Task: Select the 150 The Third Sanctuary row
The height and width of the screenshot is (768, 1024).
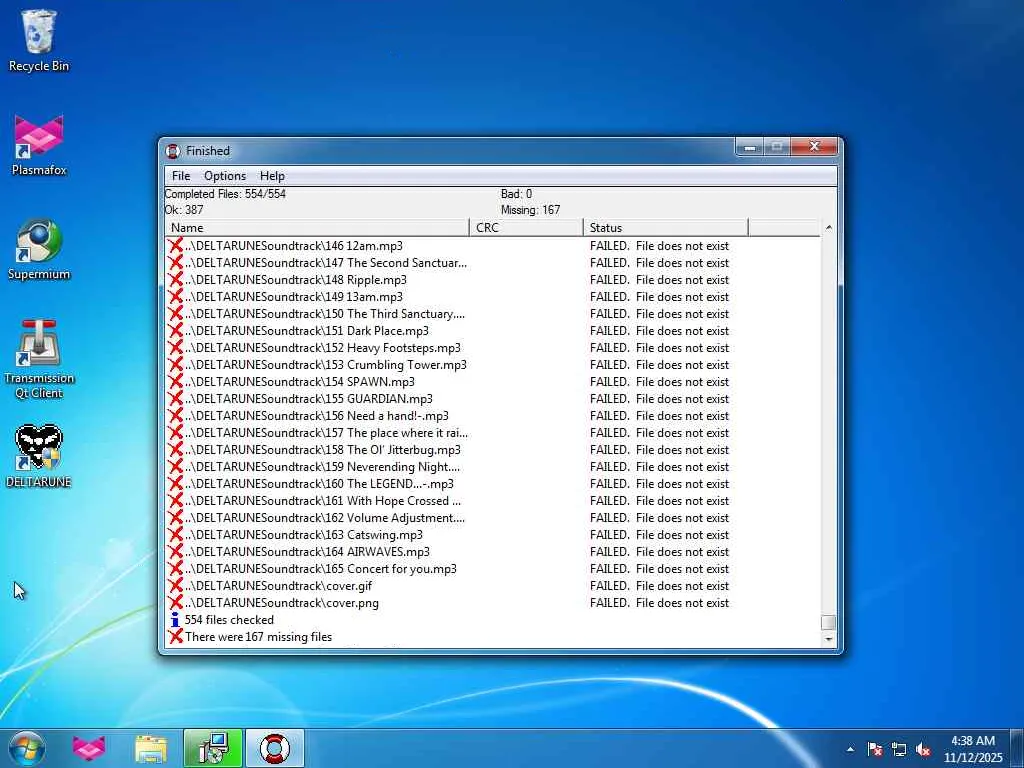Action: click(493, 313)
